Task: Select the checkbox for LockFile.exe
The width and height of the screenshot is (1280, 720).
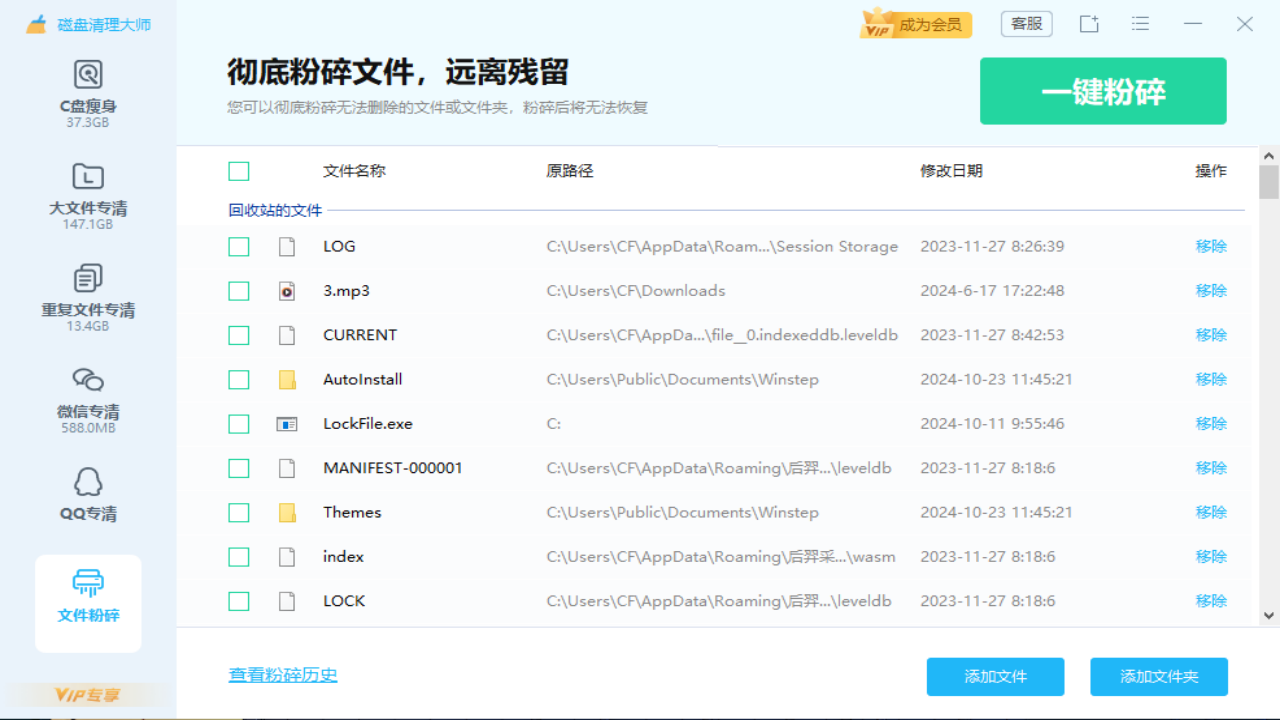Action: pos(239,423)
